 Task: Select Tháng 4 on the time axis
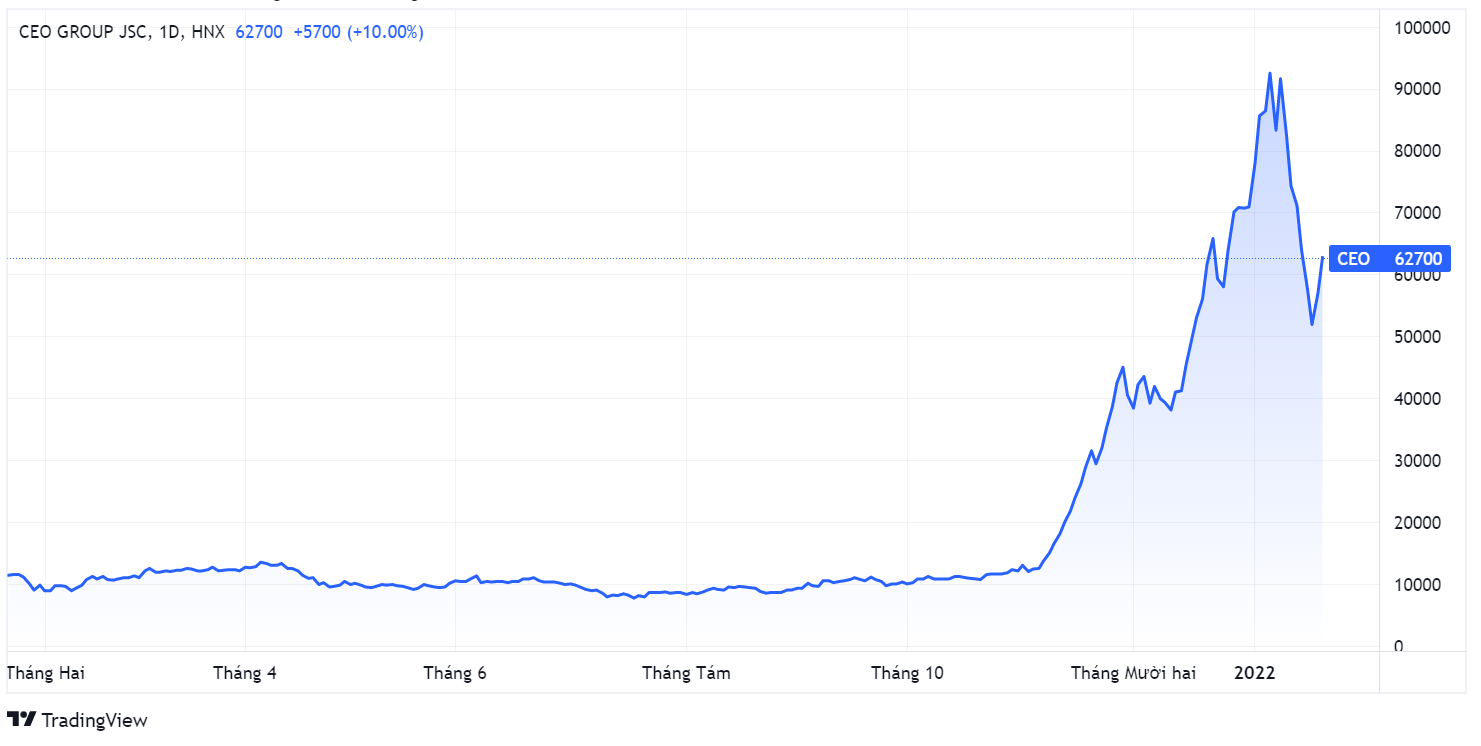click(x=245, y=673)
